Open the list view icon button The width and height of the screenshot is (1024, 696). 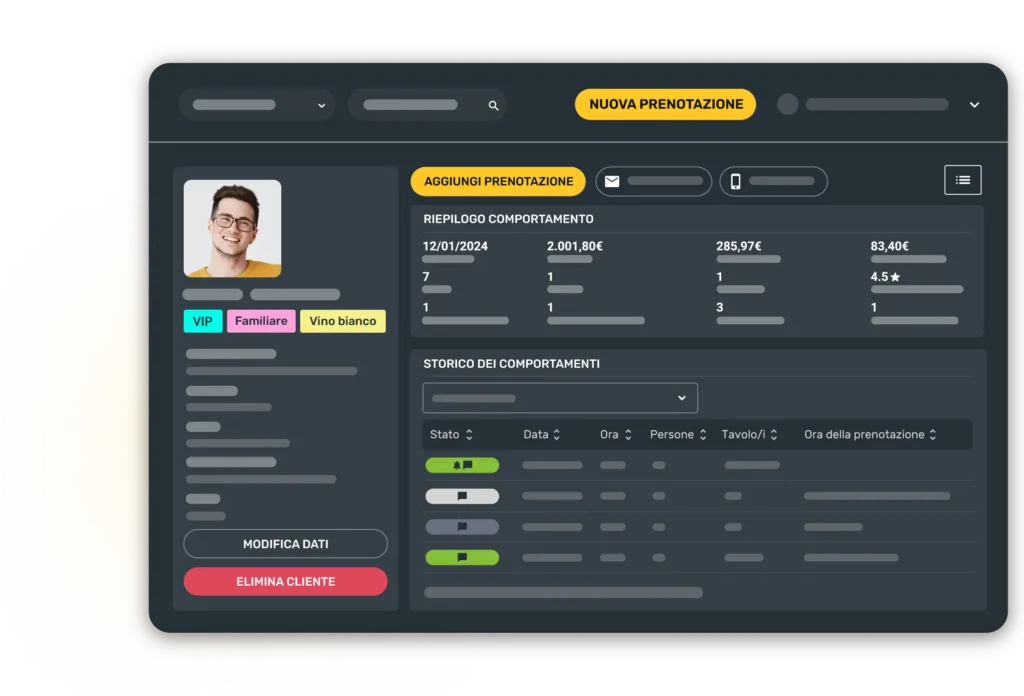(x=962, y=180)
